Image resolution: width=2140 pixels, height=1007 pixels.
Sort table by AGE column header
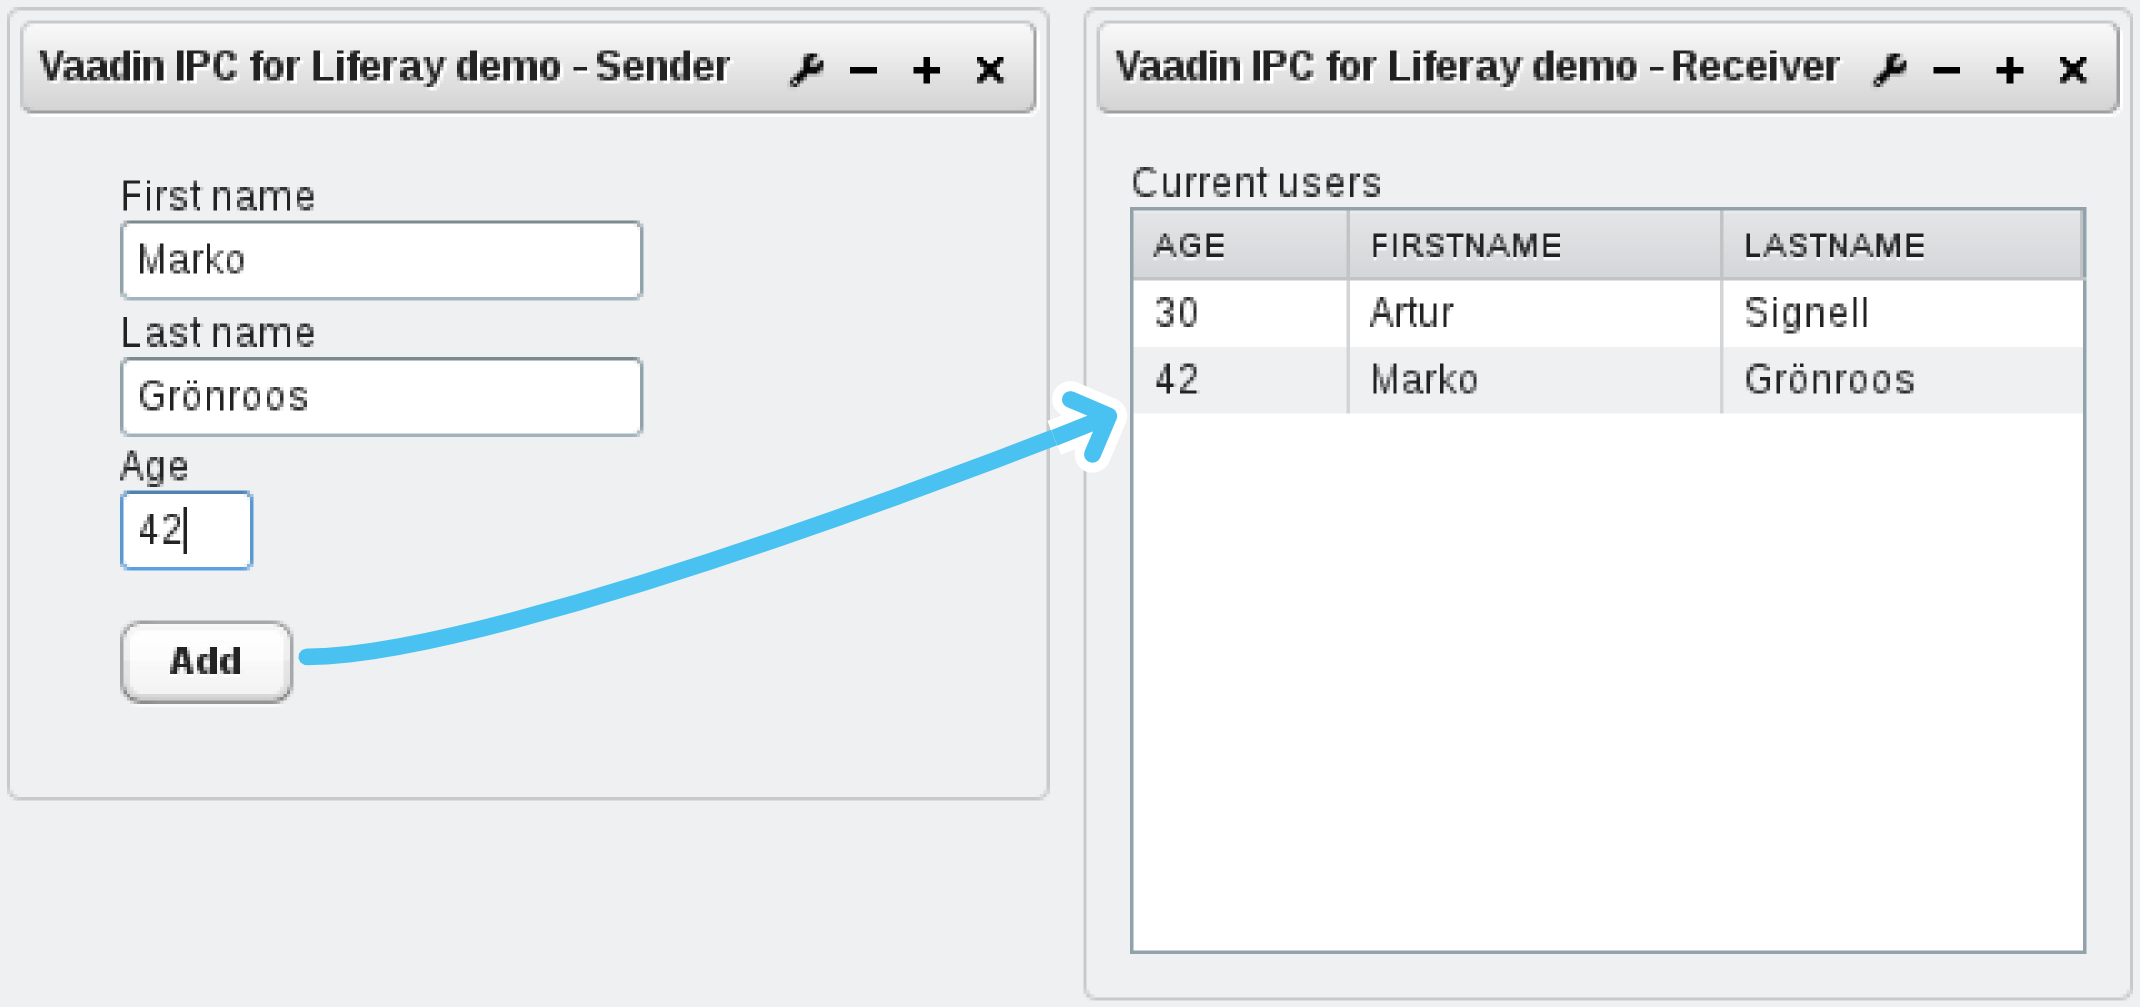tap(1240, 245)
